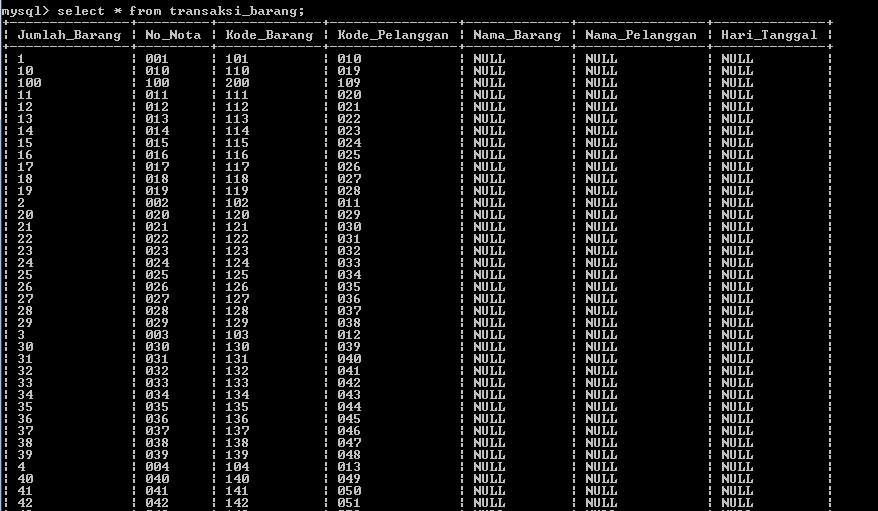
Task: Click Kode_Barang value 200
Action: [x=237, y=83]
